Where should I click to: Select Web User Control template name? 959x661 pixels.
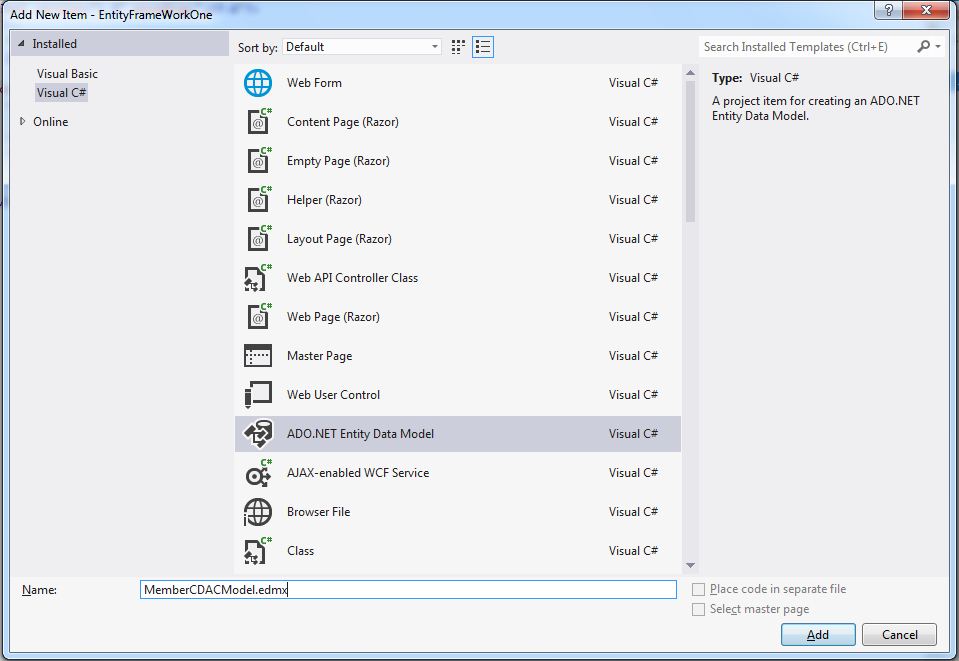tap(333, 395)
